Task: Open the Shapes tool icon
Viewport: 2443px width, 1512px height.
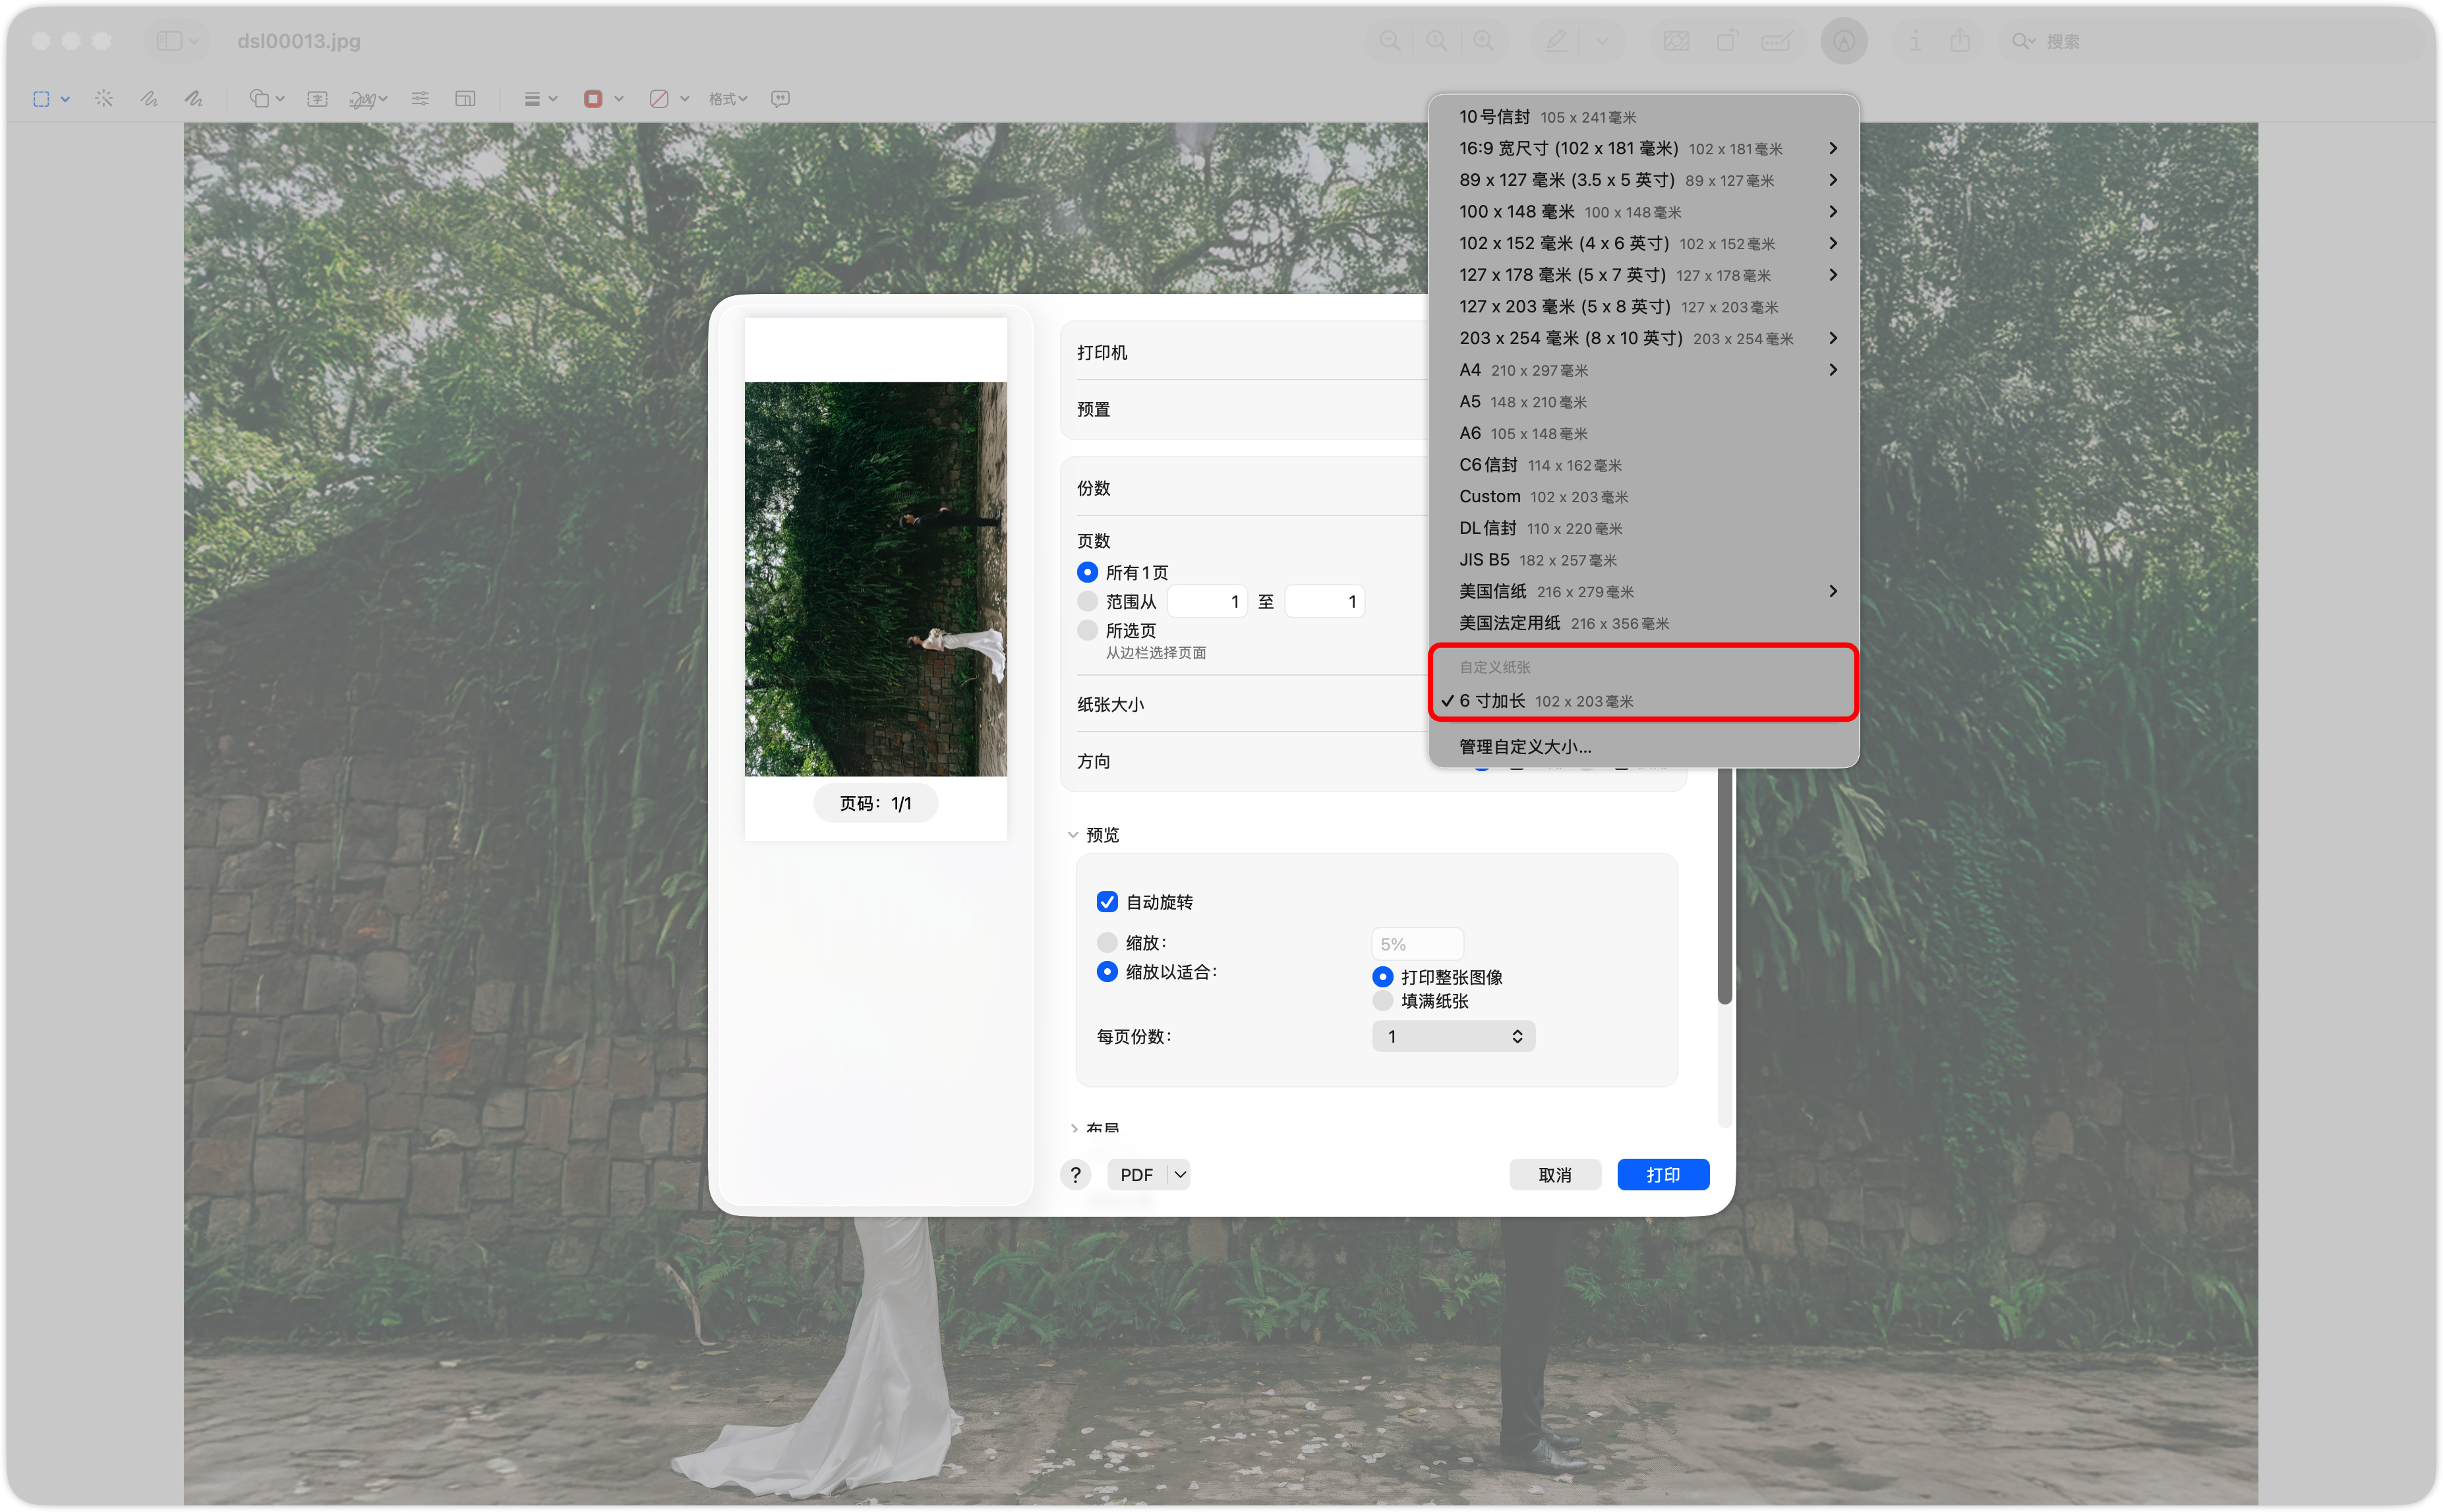Action: point(260,99)
